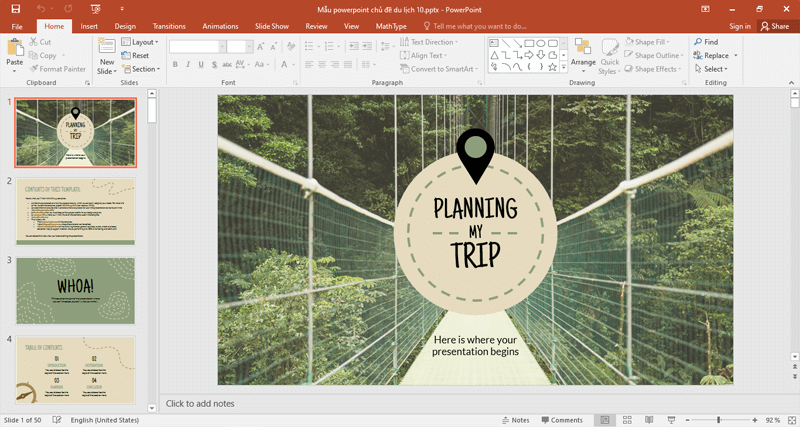Open the Align Text dropdown

(423, 55)
